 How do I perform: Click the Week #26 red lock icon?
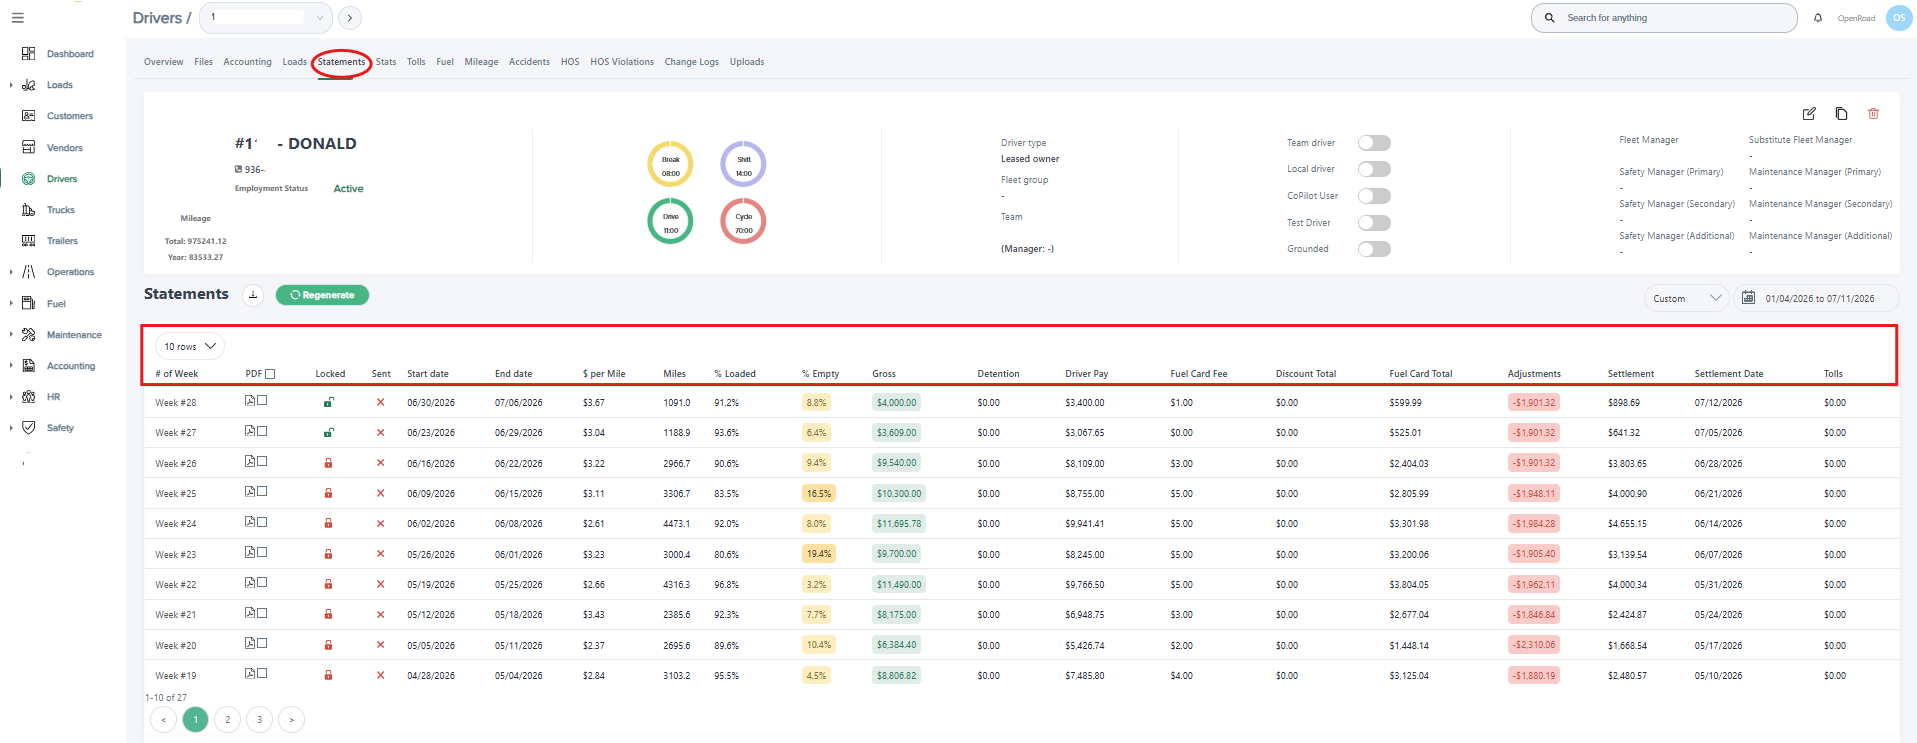pyautogui.click(x=328, y=463)
